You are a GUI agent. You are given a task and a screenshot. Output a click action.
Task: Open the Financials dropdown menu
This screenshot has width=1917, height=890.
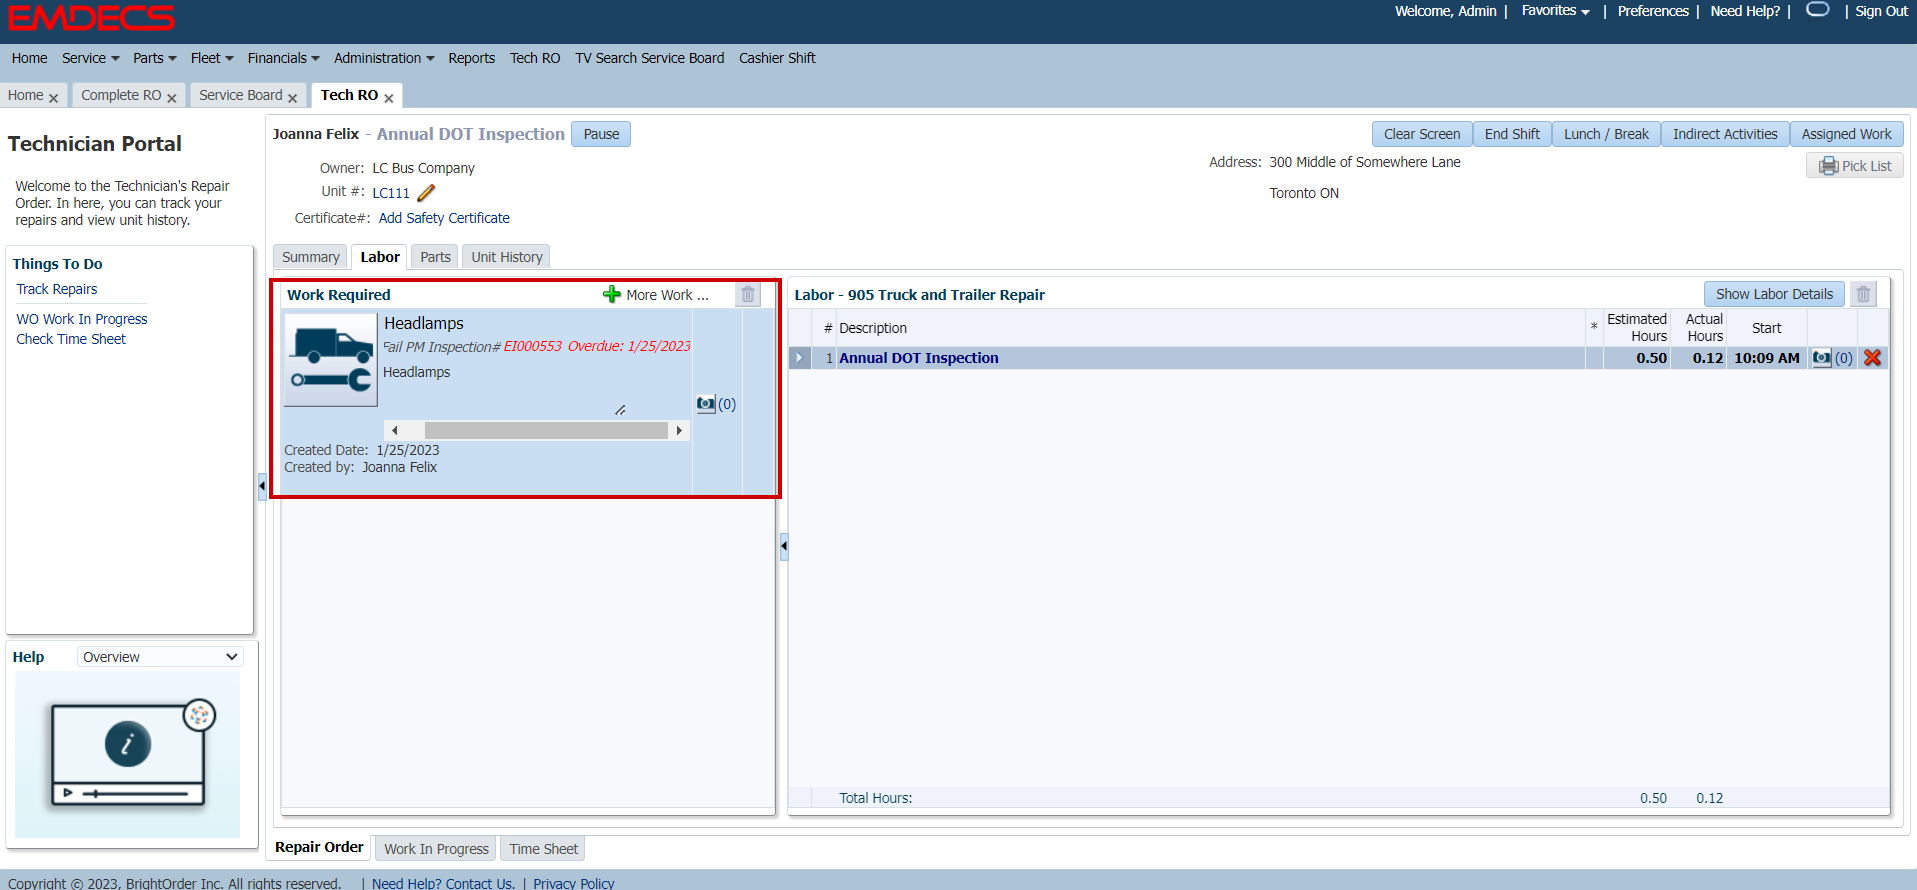(283, 58)
